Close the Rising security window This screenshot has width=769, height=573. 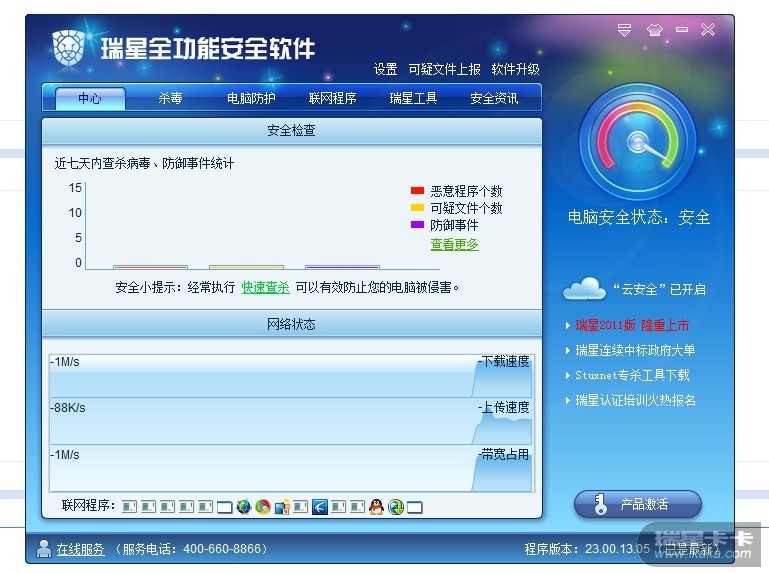point(708,30)
